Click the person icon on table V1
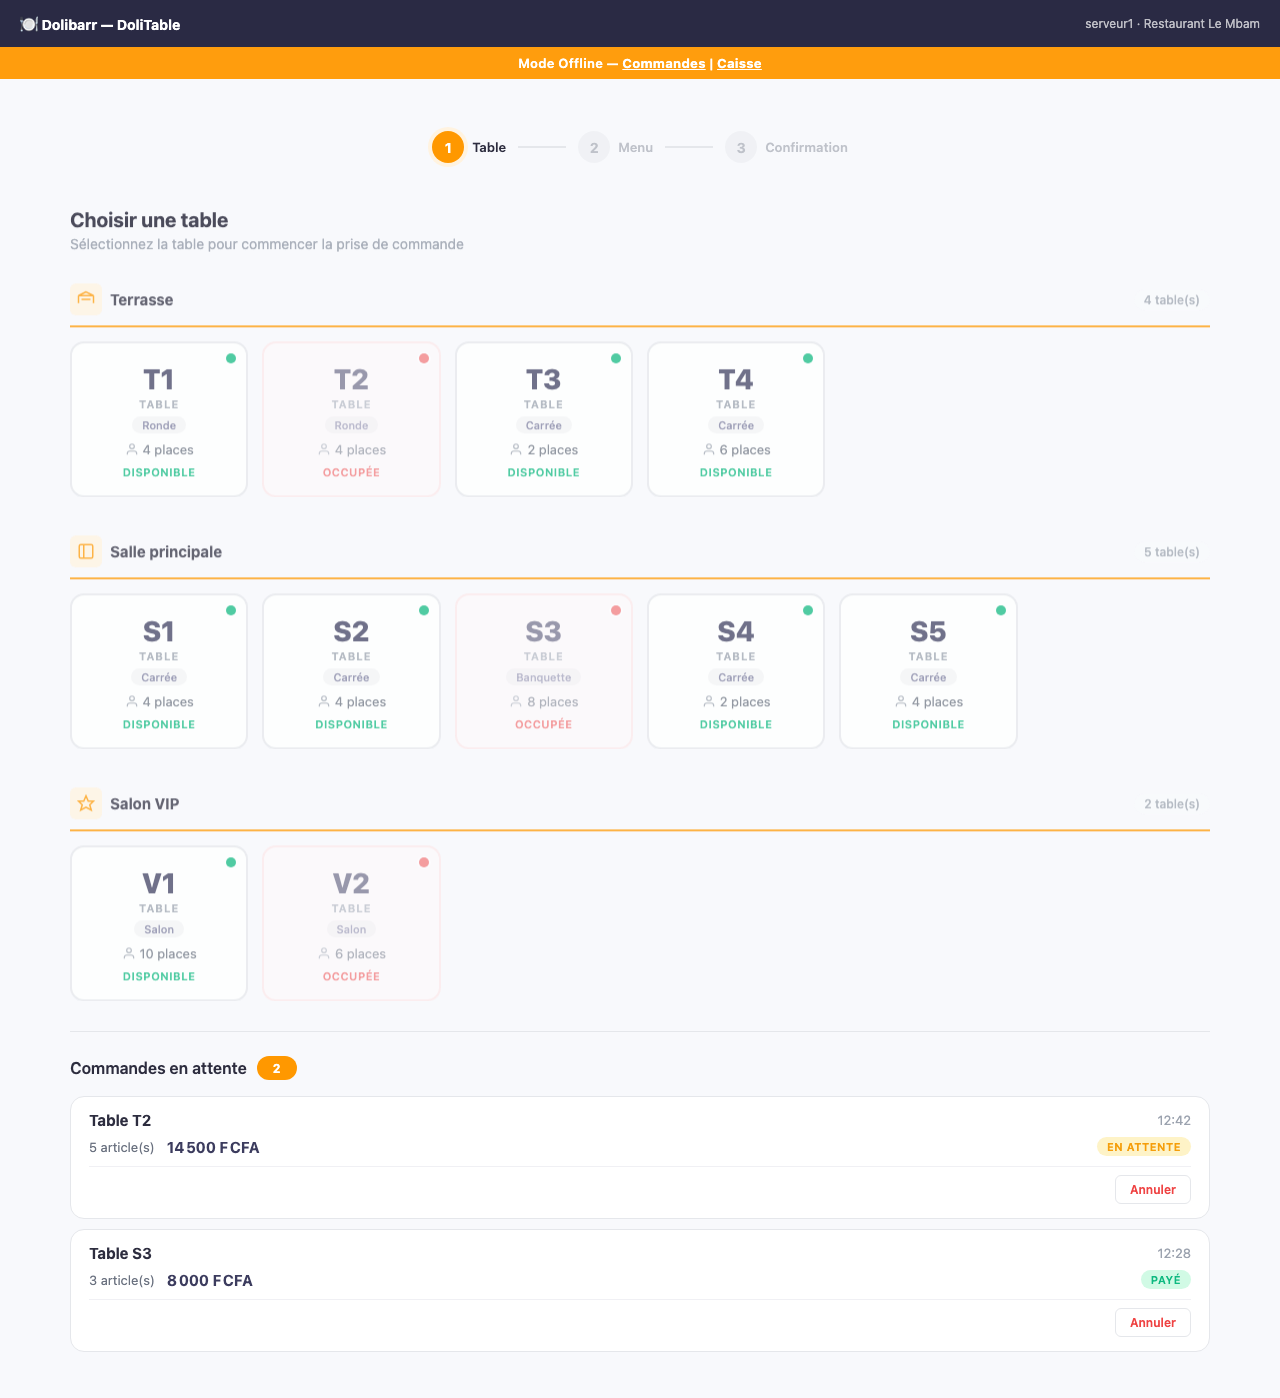 pos(129,953)
